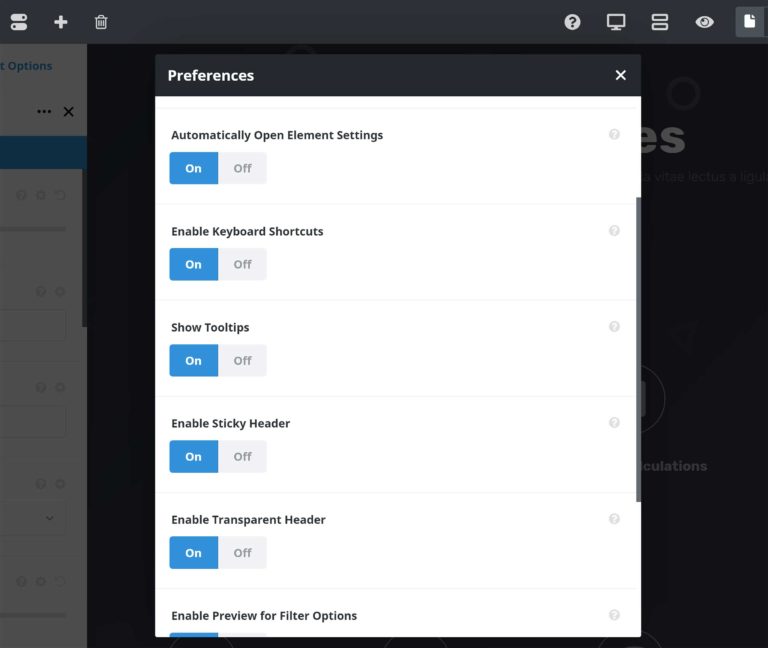This screenshot has height=648, width=768.
Task: Open help icon for Enable Transparent Header
Action: click(x=614, y=519)
